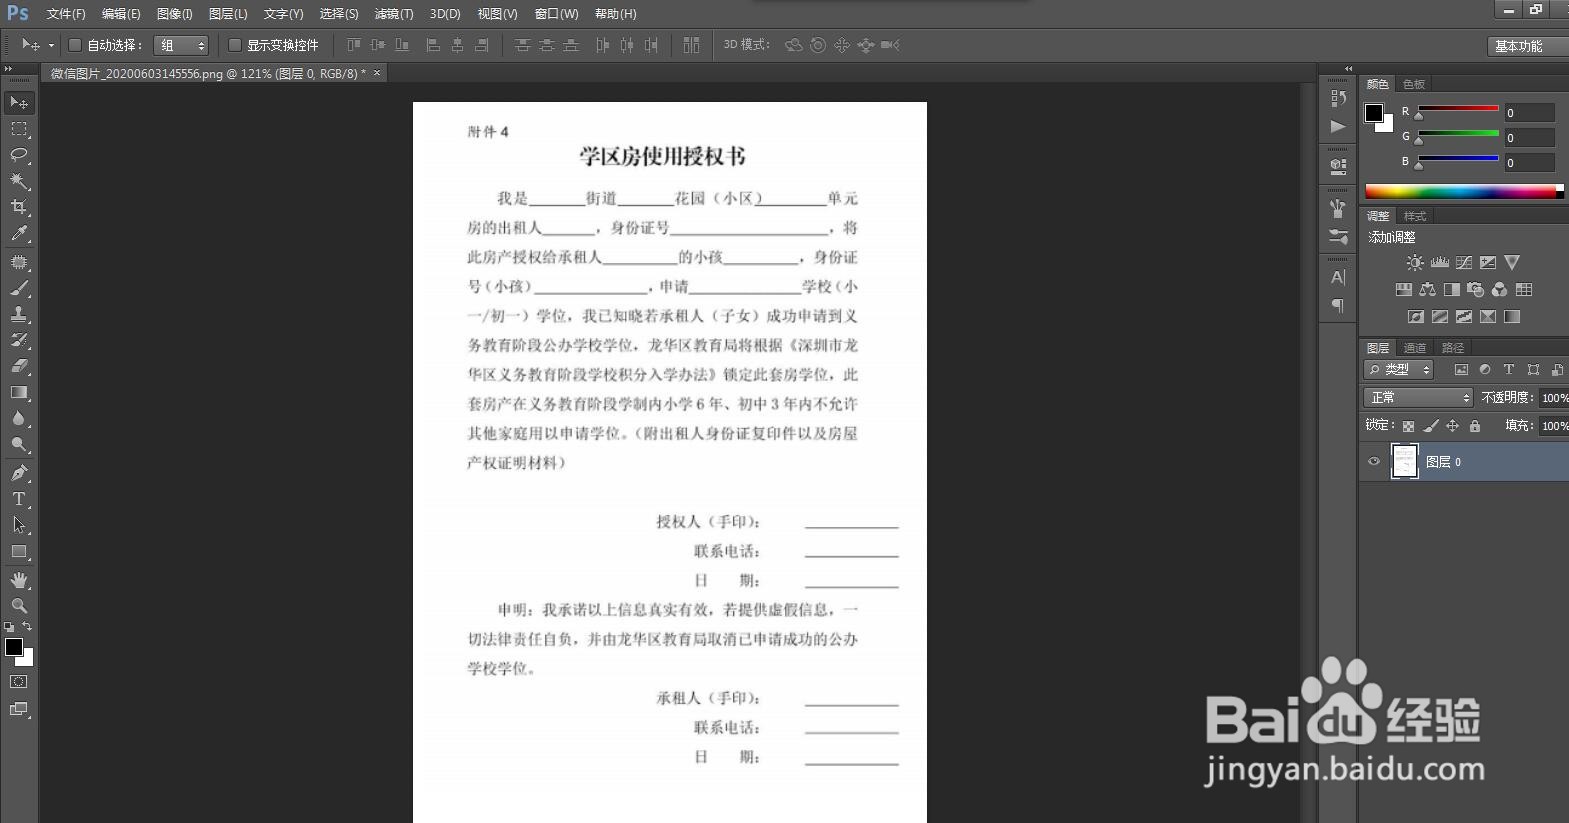Viewport: 1569px width, 823px height.
Task: Select the Rectangle shape tool
Action: coord(19,551)
